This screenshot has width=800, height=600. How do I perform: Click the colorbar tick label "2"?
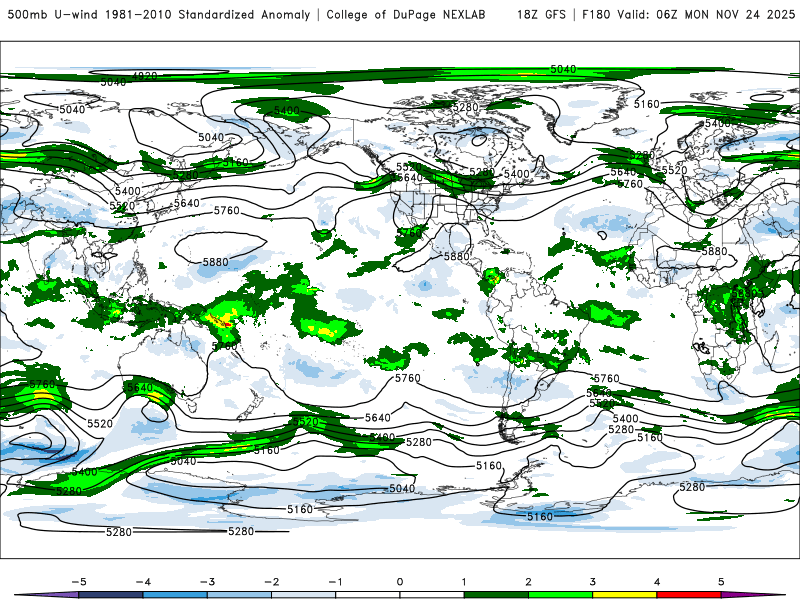(x=528, y=582)
